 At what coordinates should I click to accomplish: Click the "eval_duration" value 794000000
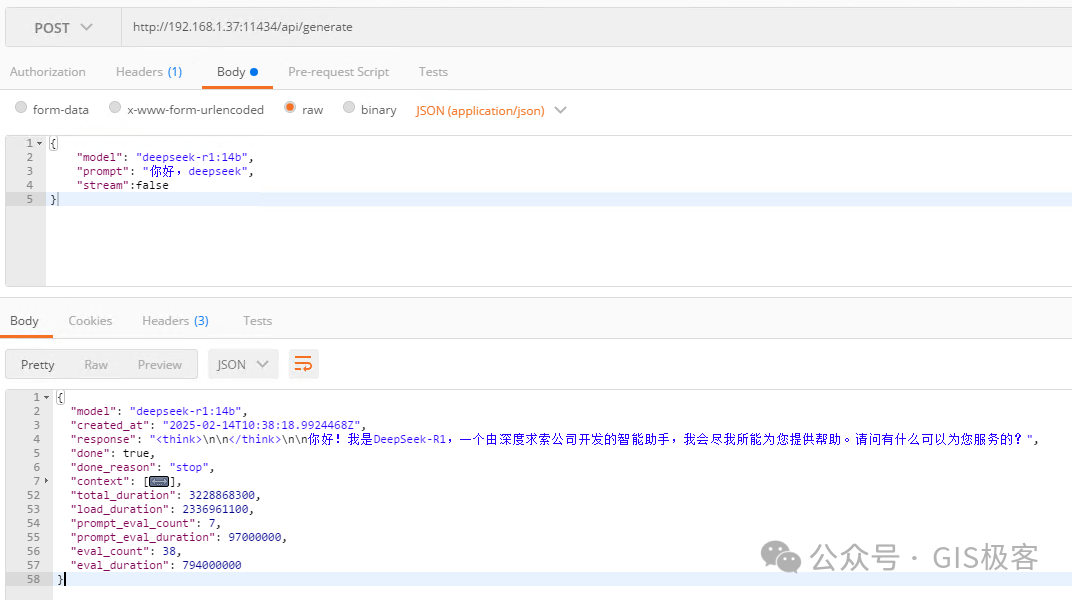tap(211, 565)
